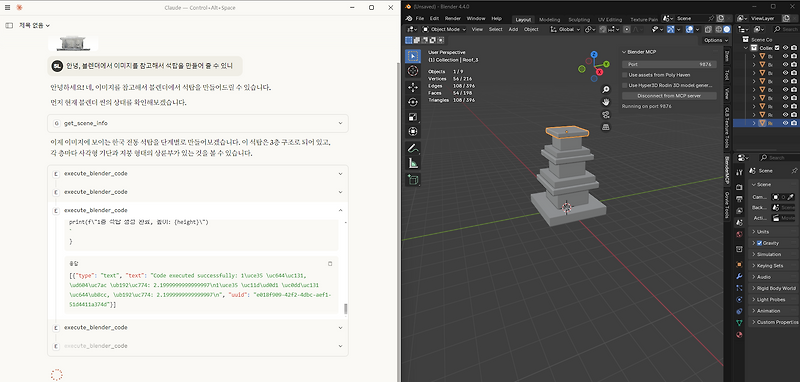Open the GLB Texture Tools sidebar tab
Viewport: 800px width, 382px height.
[727, 128]
